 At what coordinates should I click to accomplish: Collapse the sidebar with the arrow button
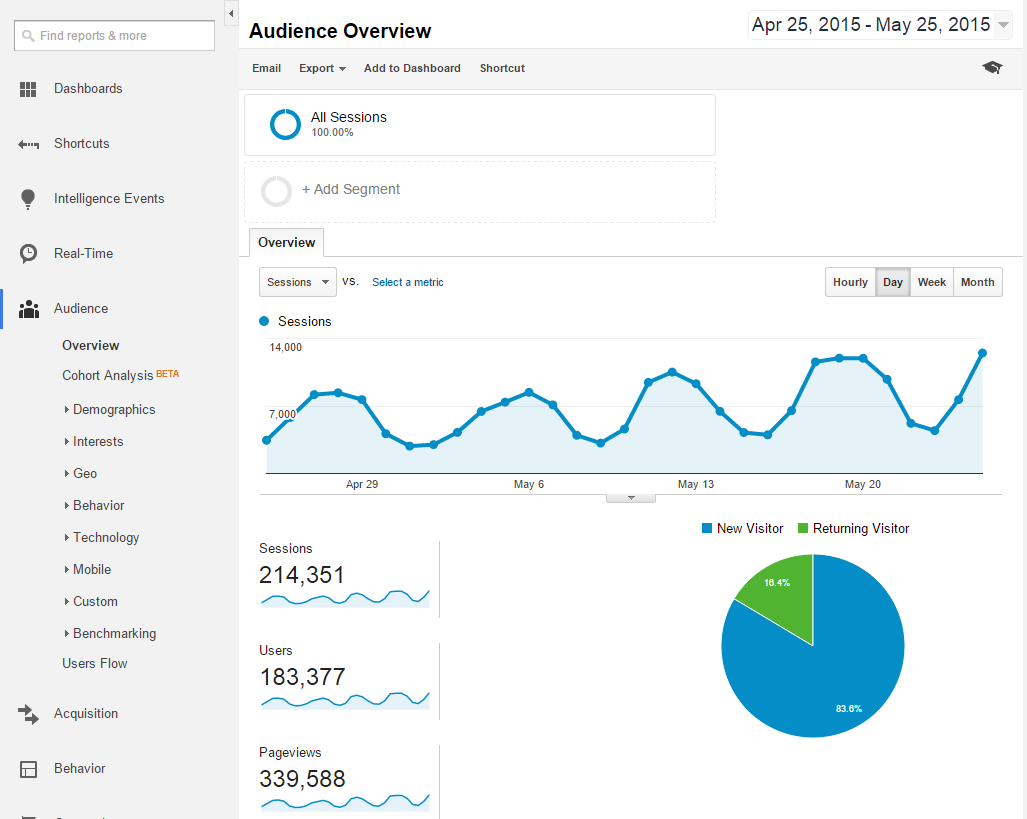(231, 13)
